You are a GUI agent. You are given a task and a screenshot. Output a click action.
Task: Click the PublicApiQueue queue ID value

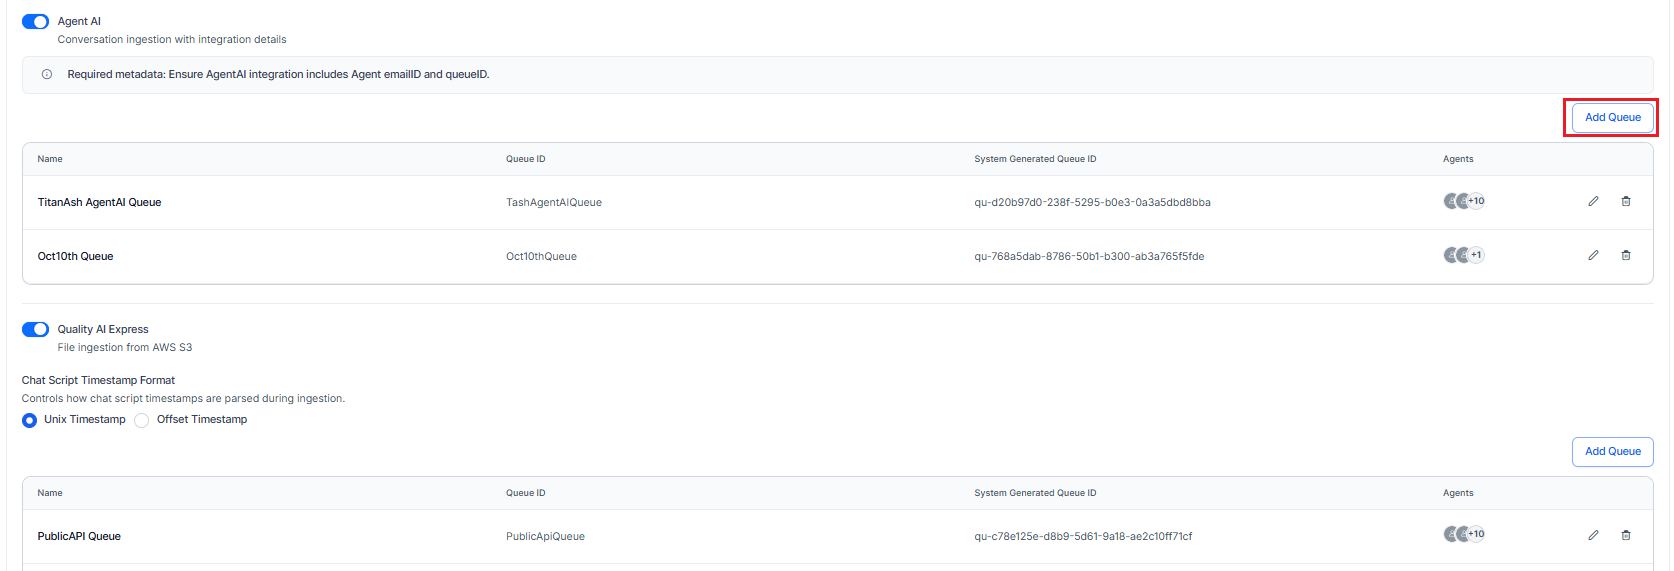(545, 536)
